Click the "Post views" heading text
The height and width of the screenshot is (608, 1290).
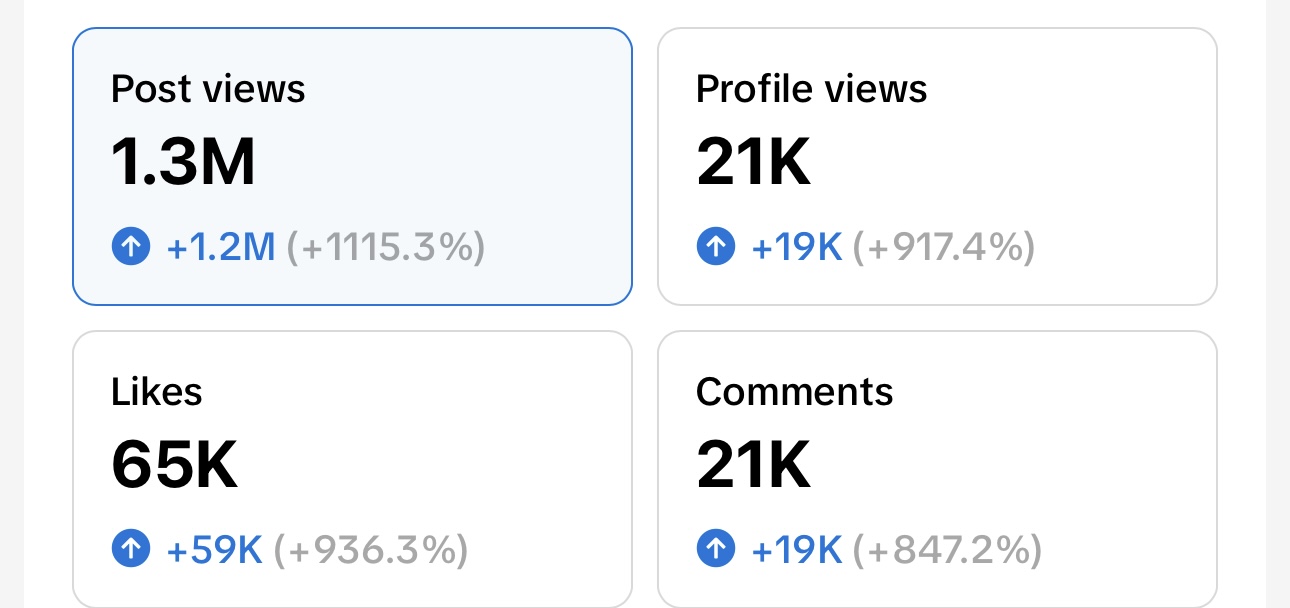point(208,89)
